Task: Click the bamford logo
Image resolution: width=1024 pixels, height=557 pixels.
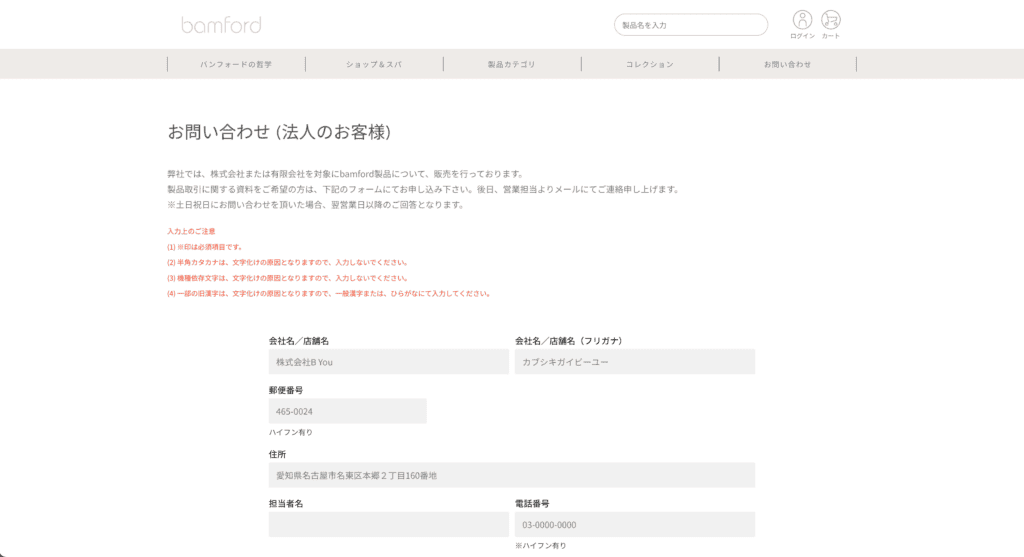Action: 221,25
